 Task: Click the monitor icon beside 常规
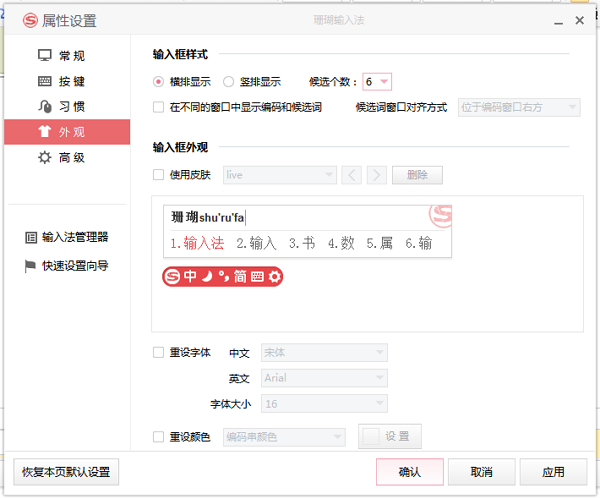click(x=45, y=55)
